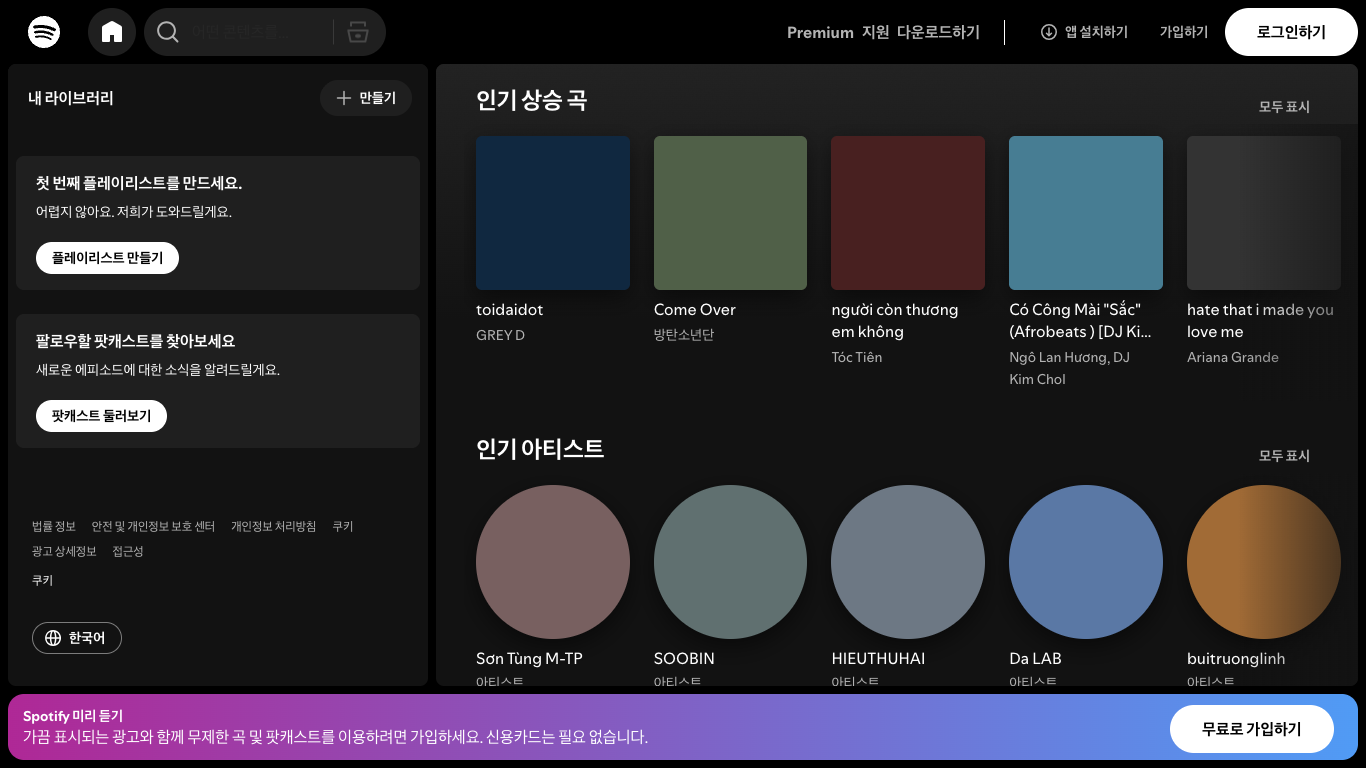Click the HIEUTHUHAI name
The image size is (1366, 768).
pos(878,659)
